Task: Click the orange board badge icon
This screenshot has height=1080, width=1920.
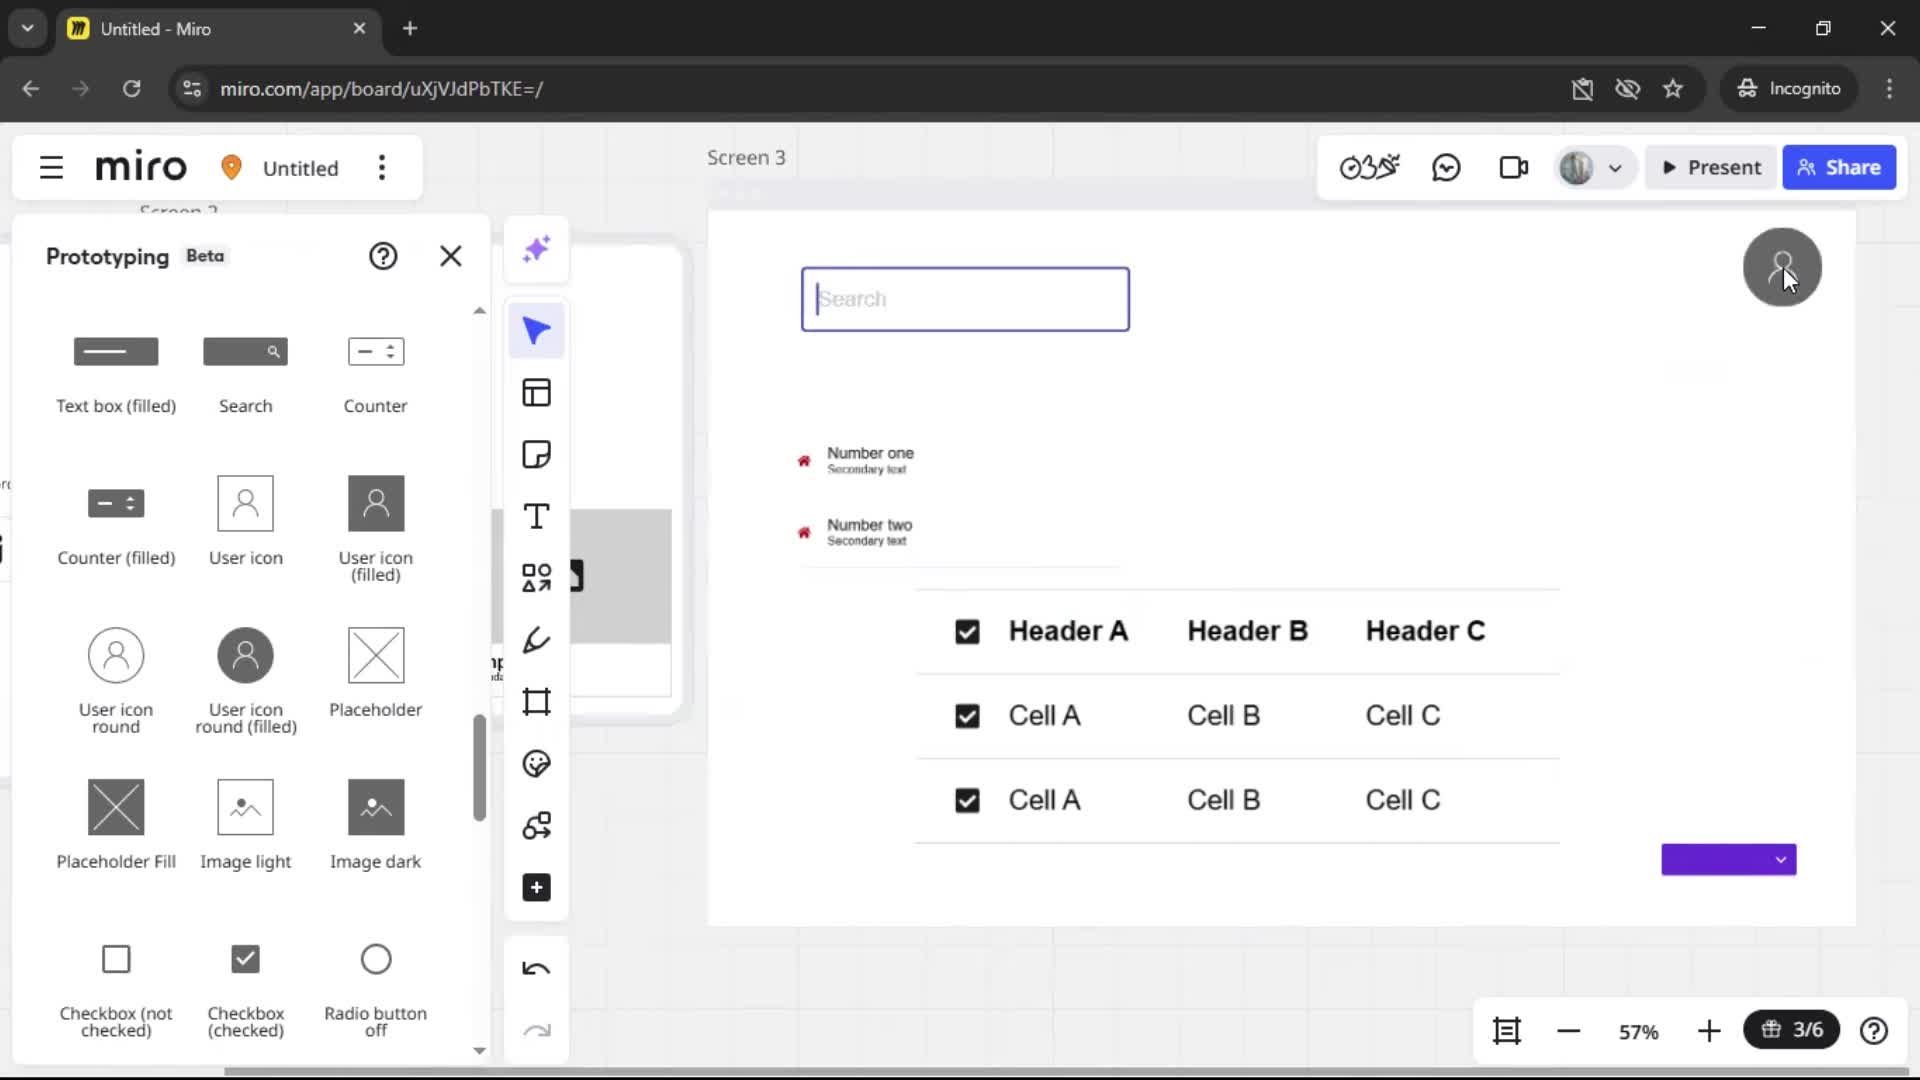Action: click(231, 167)
